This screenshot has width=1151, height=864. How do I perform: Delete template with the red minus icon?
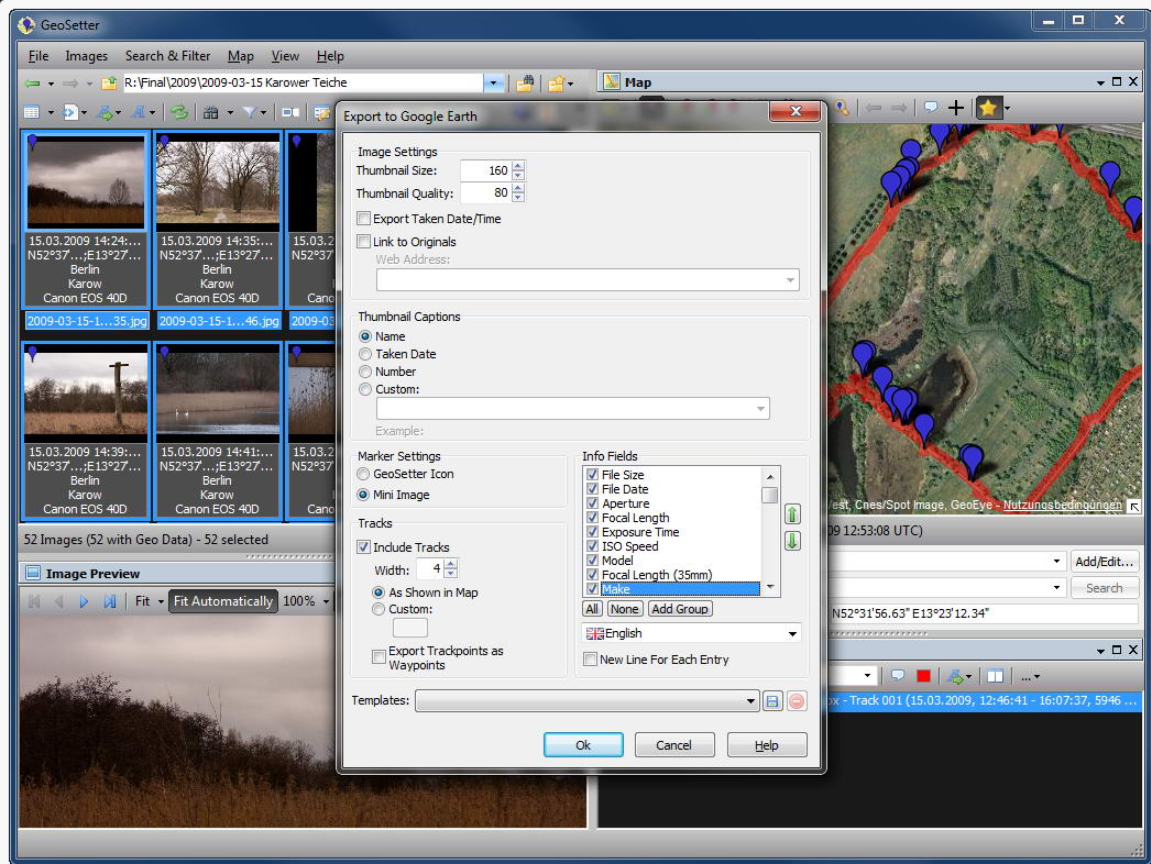(796, 701)
